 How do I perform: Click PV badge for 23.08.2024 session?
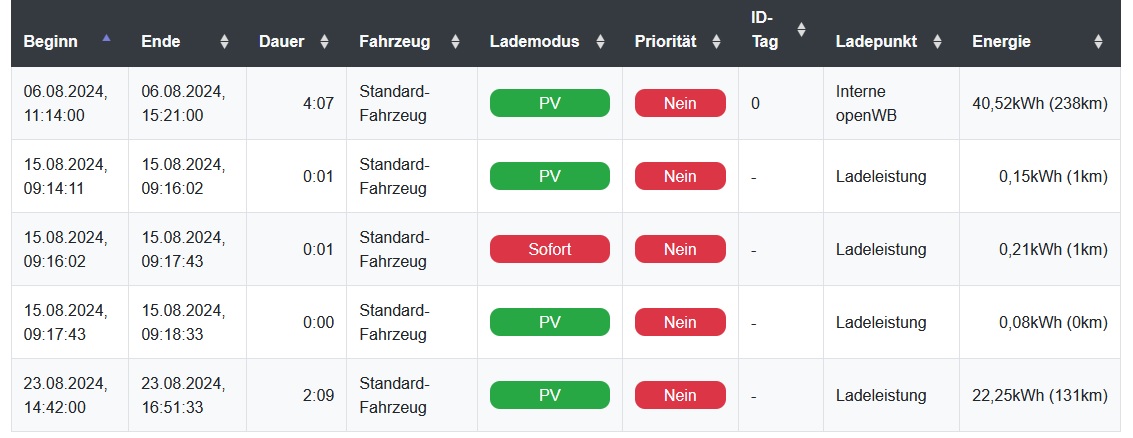(549, 395)
